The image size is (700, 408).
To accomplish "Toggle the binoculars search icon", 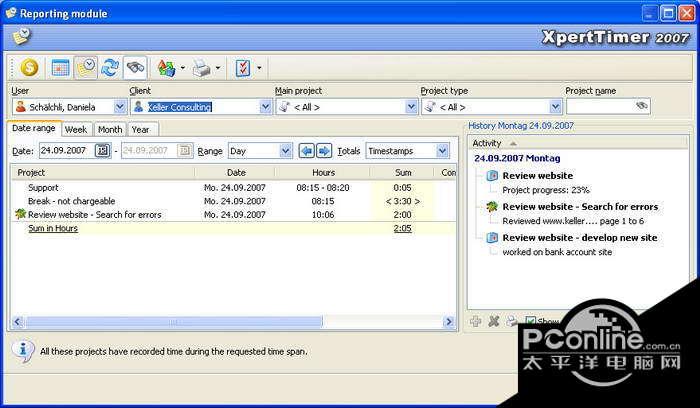I will point(135,68).
